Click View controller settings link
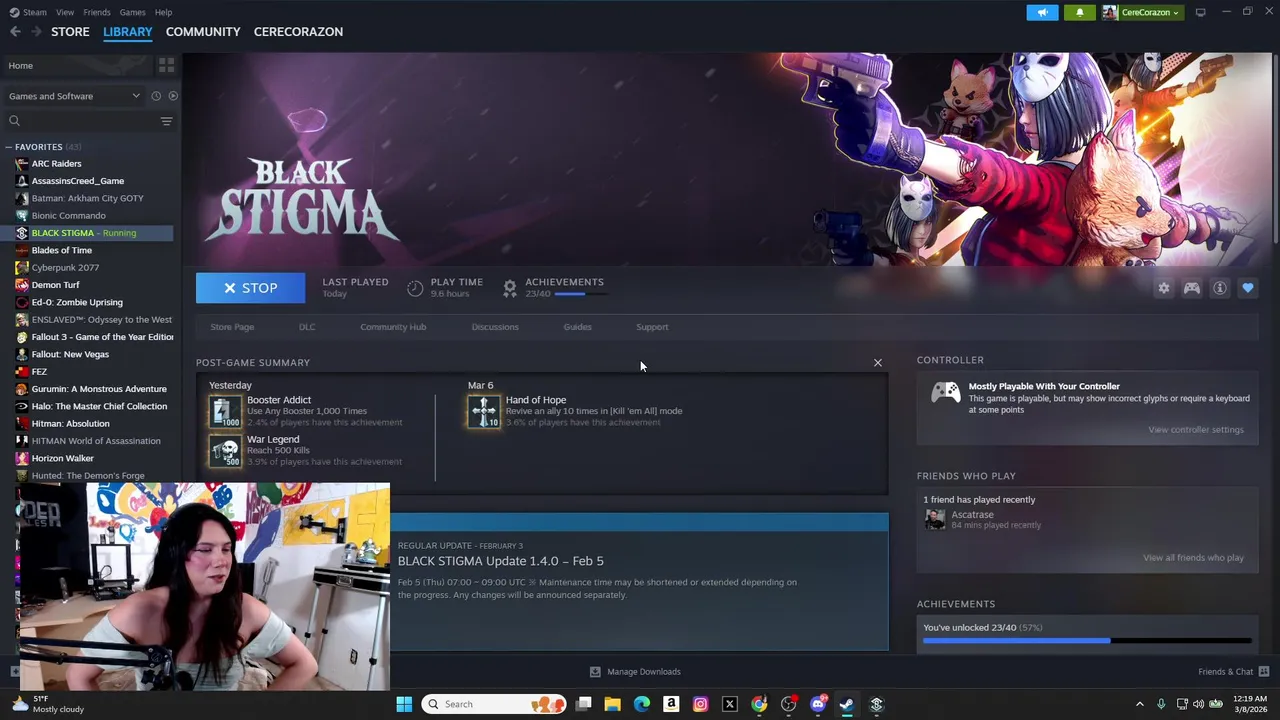 point(1195,430)
